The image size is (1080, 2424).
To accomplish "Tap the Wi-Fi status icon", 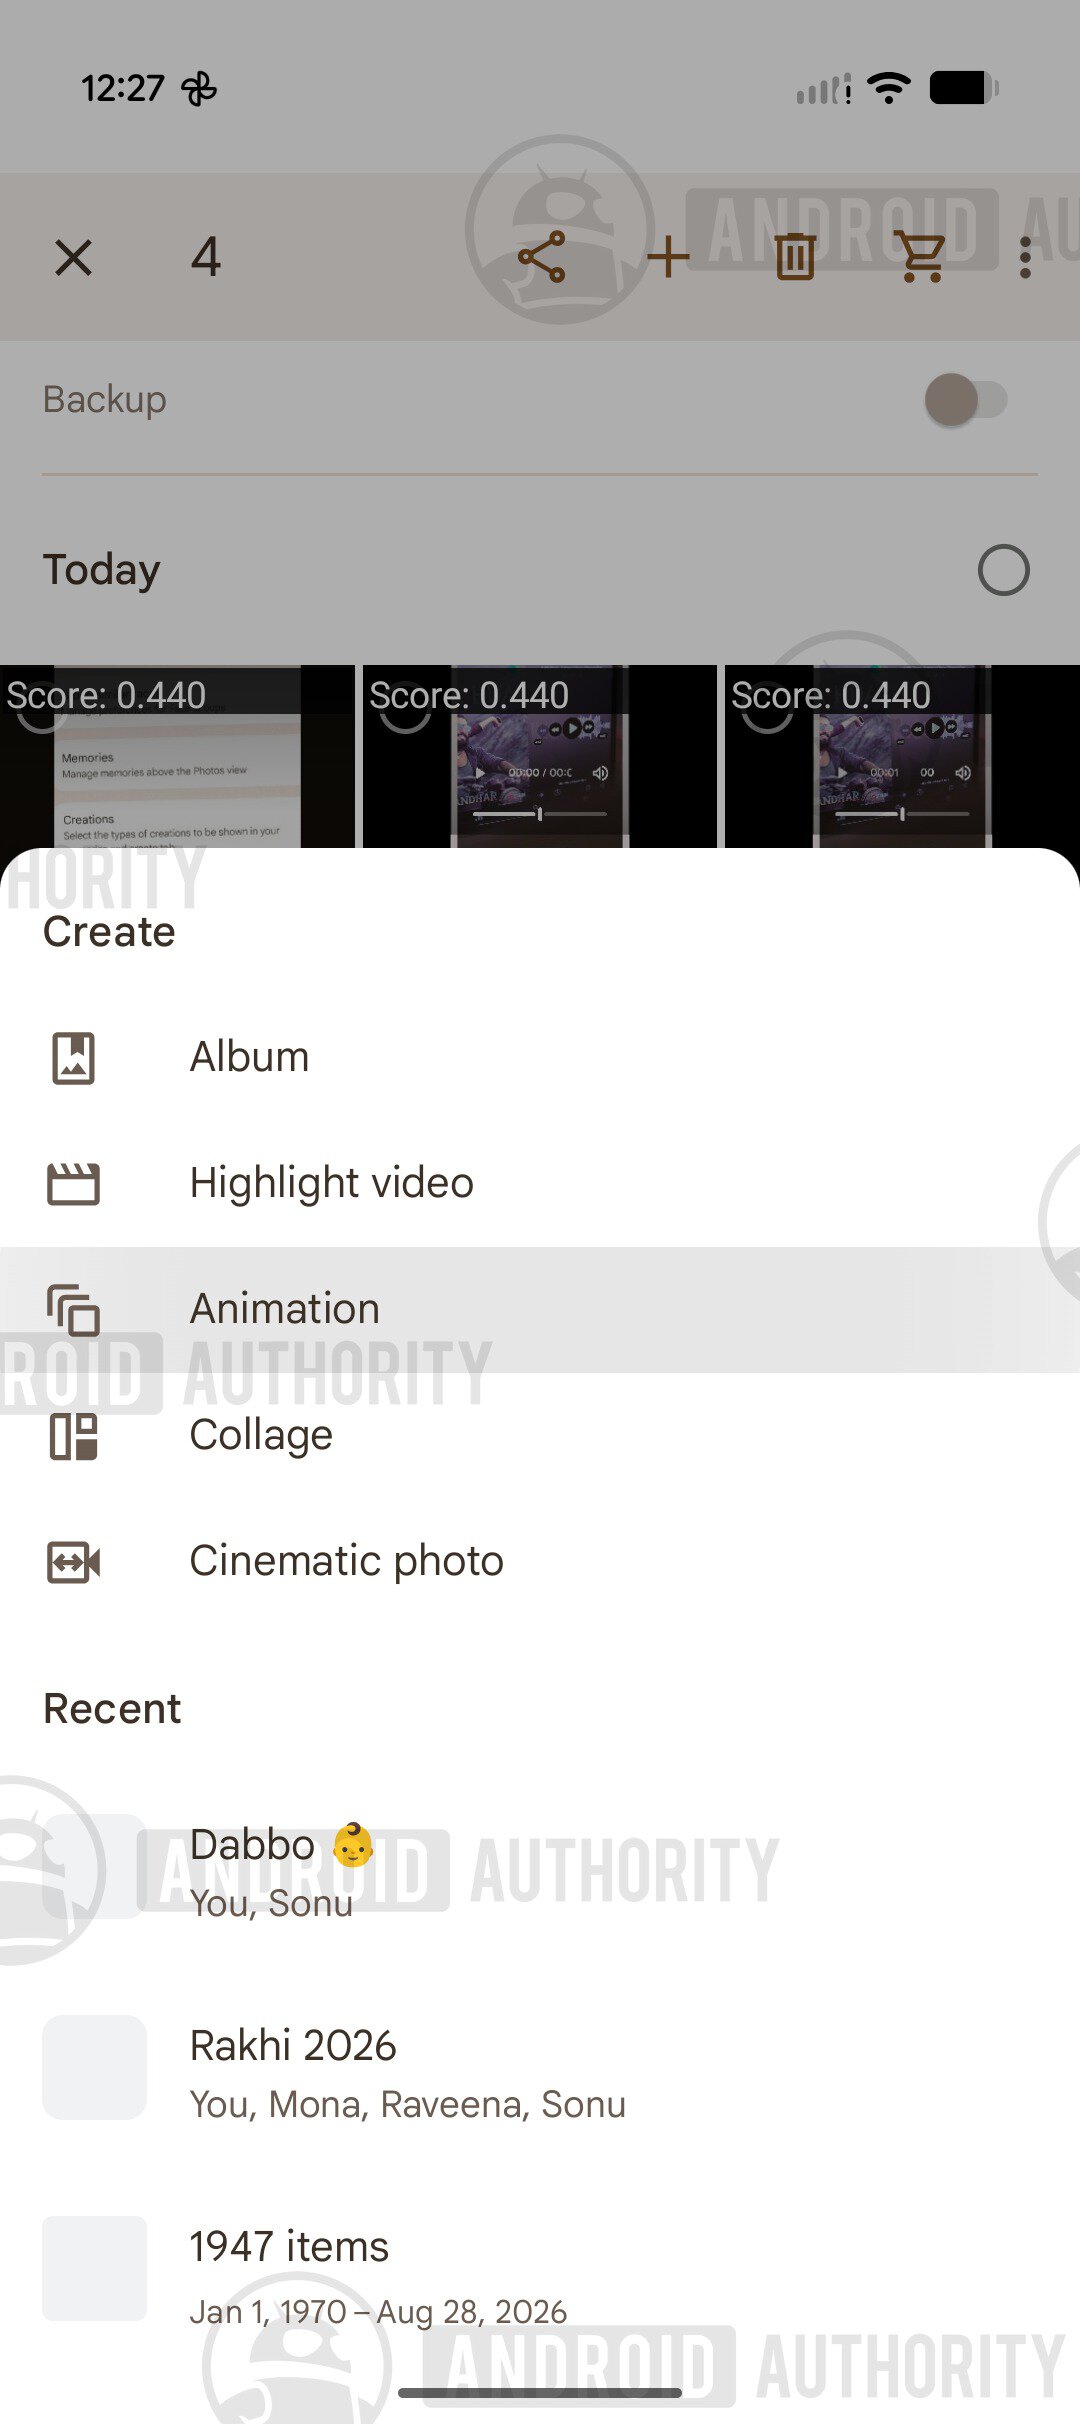I will (888, 88).
